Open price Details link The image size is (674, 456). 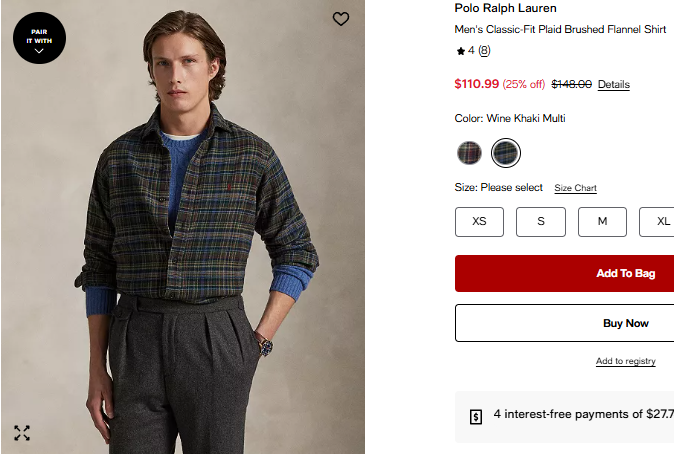[x=614, y=85]
